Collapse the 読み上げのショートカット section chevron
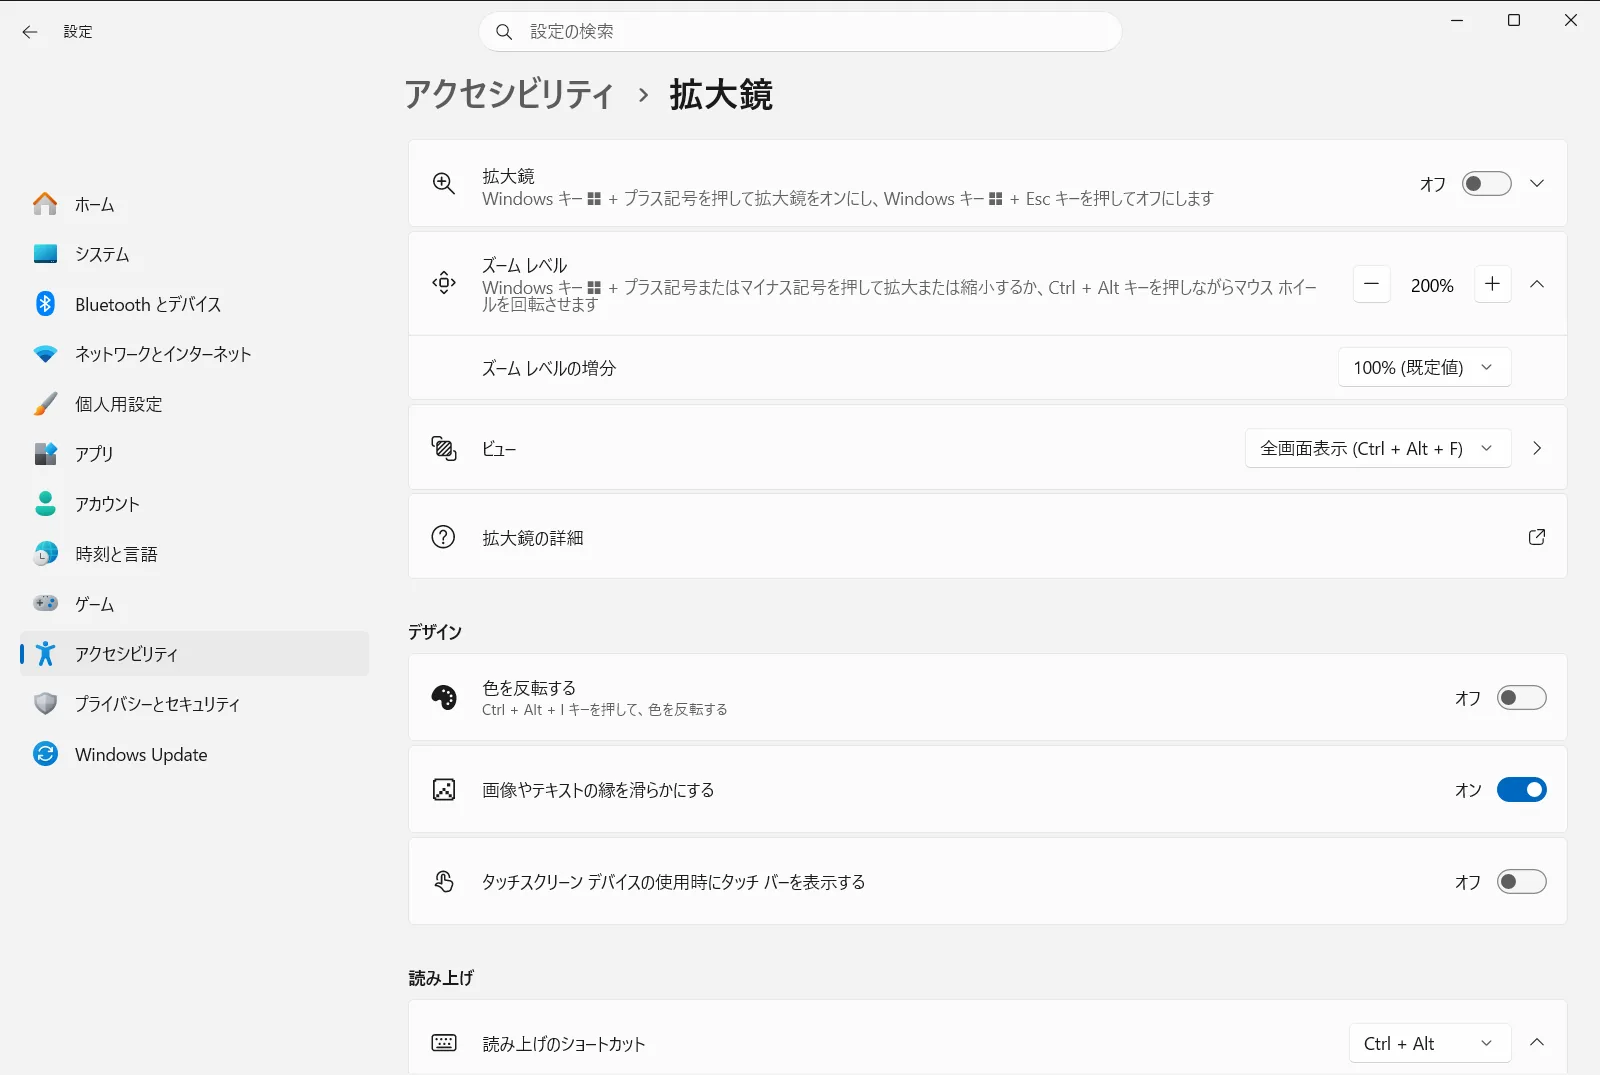The height and width of the screenshot is (1075, 1600). click(1537, 1043)
